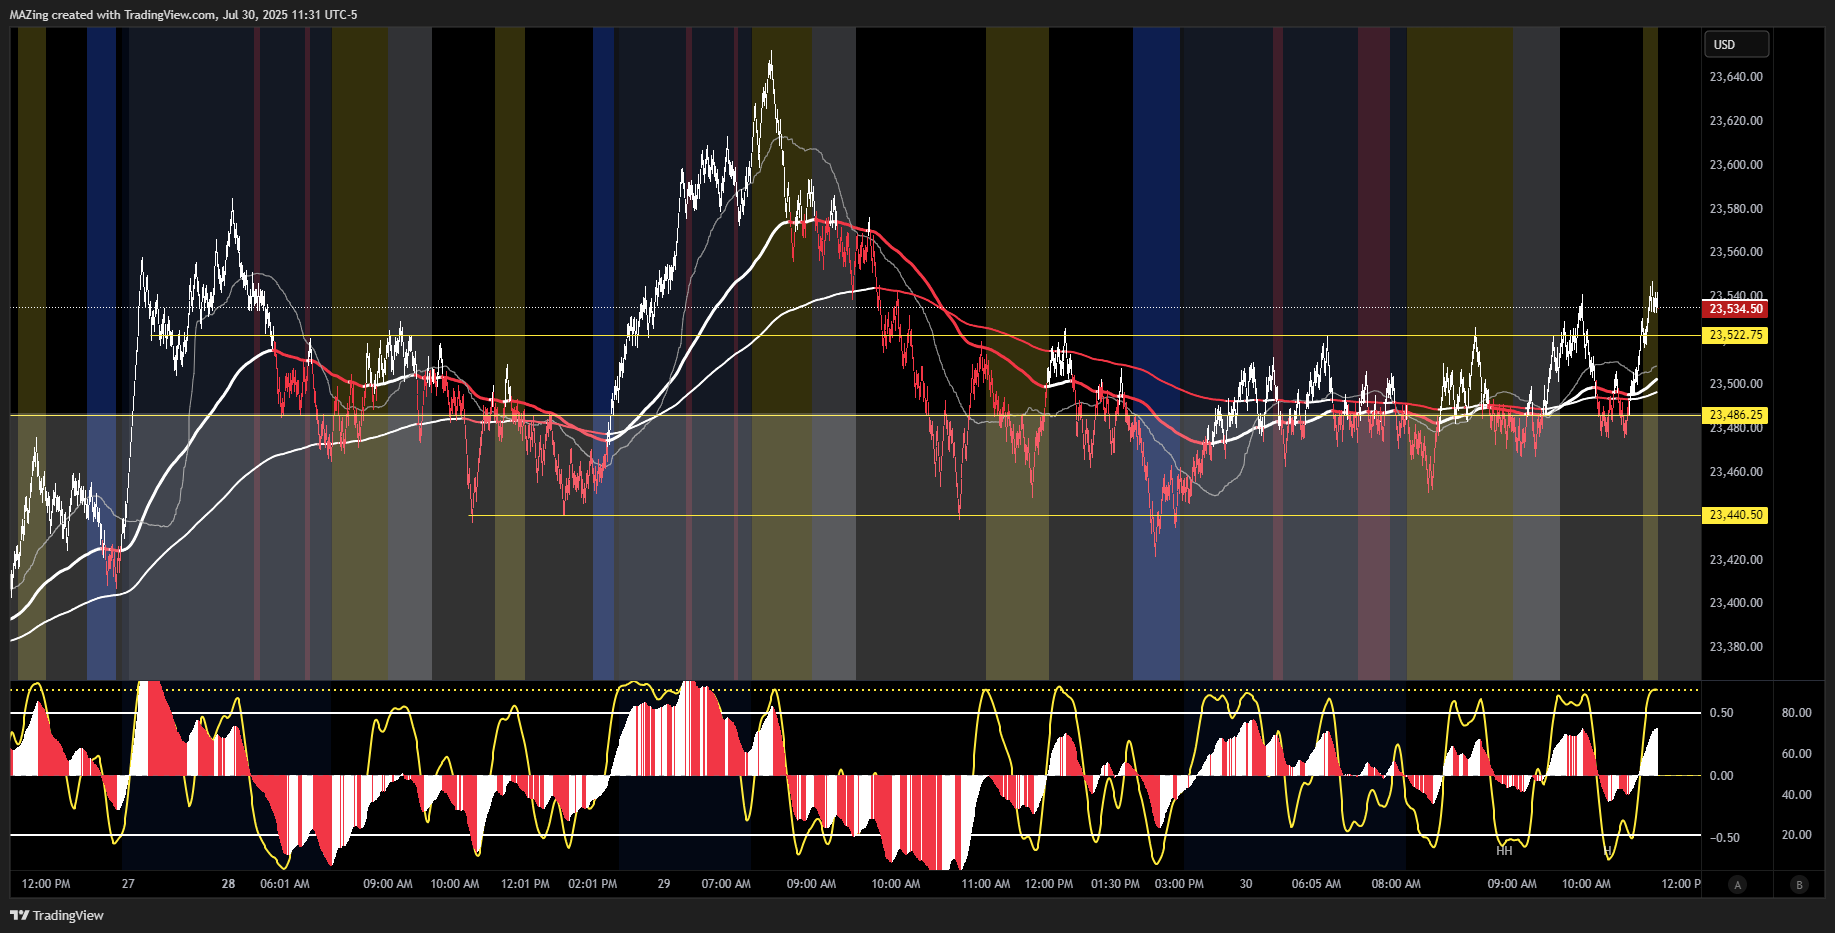Click the red 23,534.50 current price label
The image size is (1835, 933).
pyautogui.click(x=1735, y=309)
